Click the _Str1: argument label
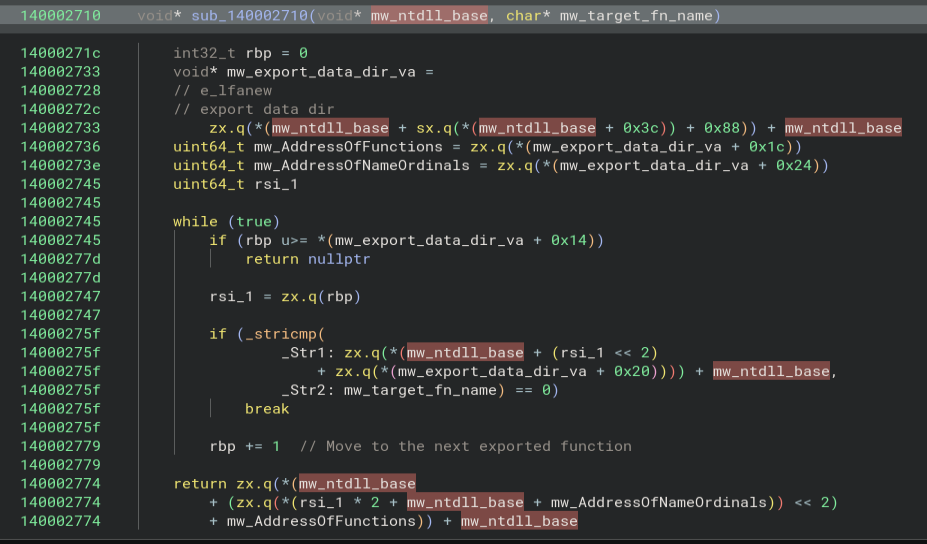Screen dimensions: 927x544 307,353
